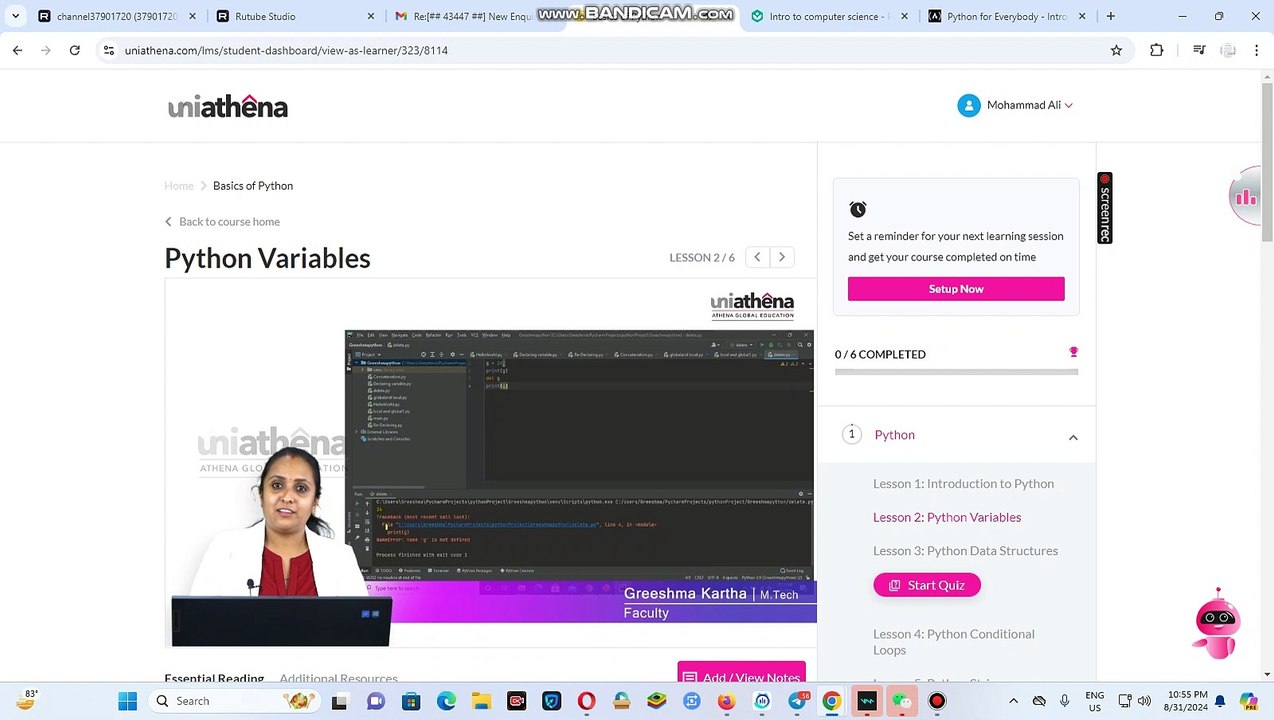Open Lesson 3: Python Data Structures
Viewport: 1274px width, 720px height.
[x=965, y=551]
